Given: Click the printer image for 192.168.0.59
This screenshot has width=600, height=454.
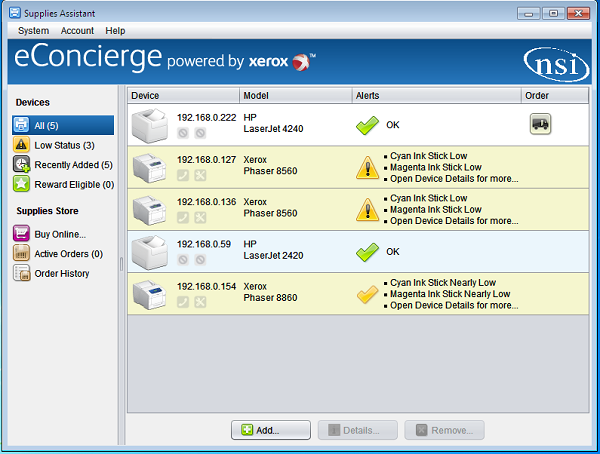Looking at the screenshot, I should tap(150, 252).
